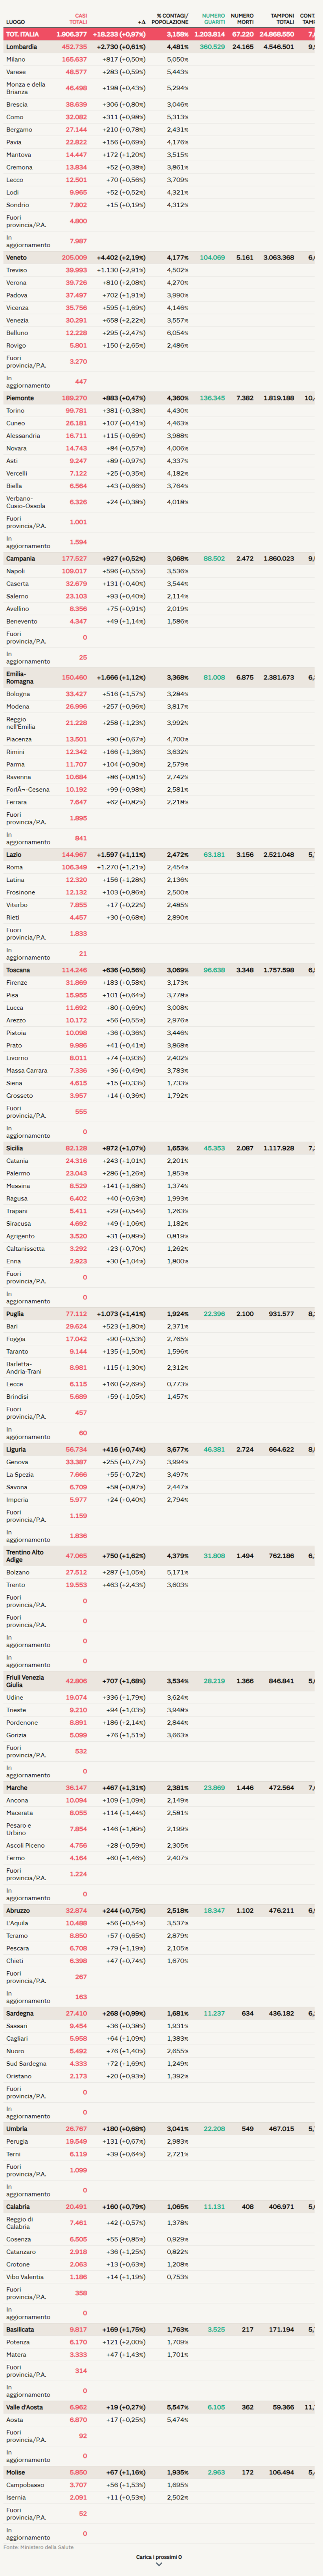
Task: Click the NUMERO MORTI column header
Action: [242, 19]
